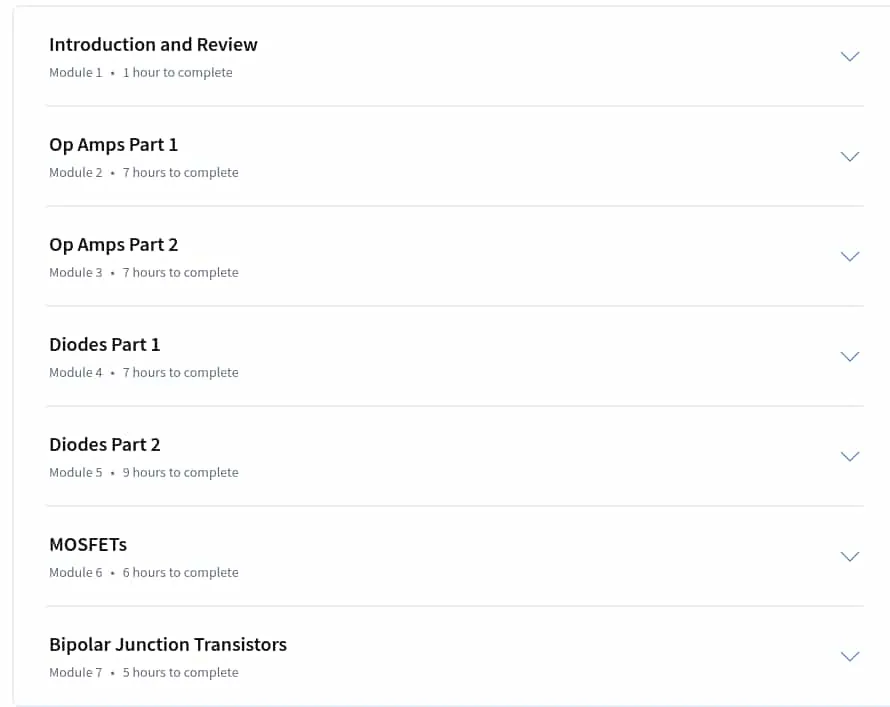
Task: Open the MOSFETs module title
Action: coord(88,545)
